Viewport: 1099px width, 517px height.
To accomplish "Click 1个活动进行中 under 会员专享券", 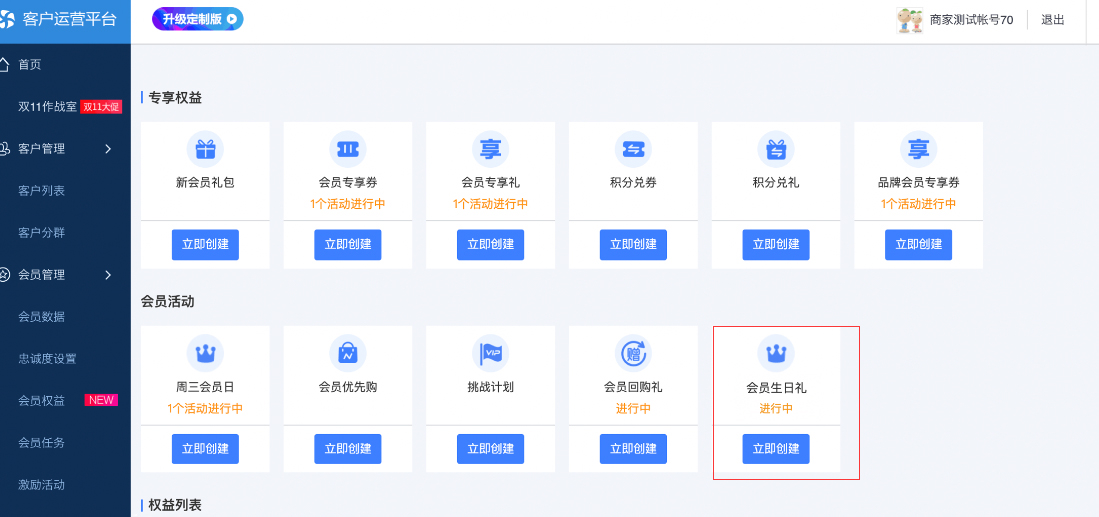I will (348, 204).
